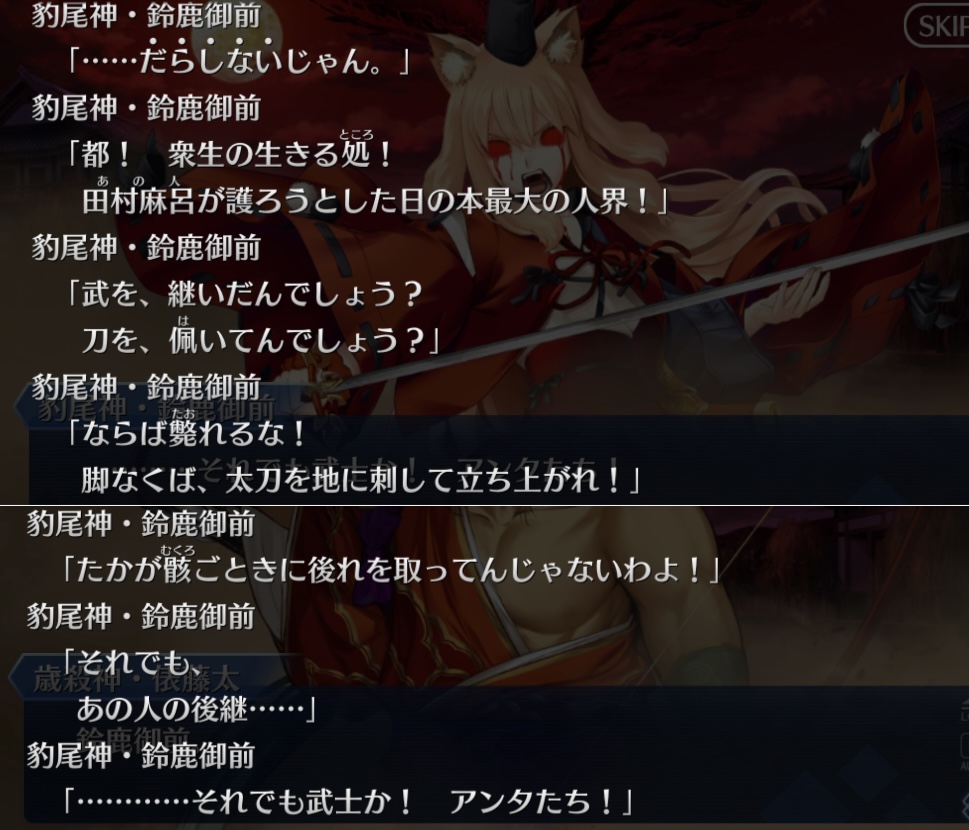Click the line starting with 田村麻呂が護ろうとした
Image resolution: width=969 pixels, height=830 pixels.
tap(376, 202)
